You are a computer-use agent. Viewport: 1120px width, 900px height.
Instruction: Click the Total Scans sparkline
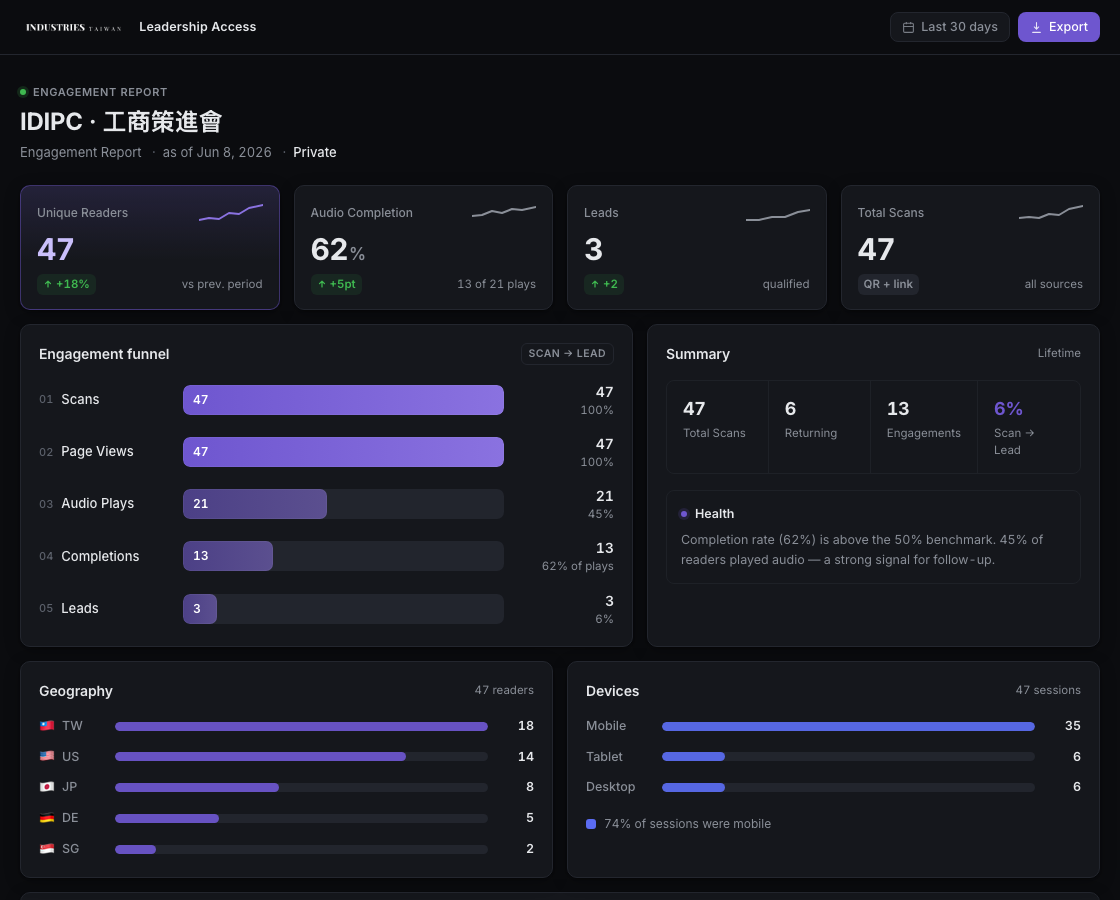click(x=1051, y=212)
